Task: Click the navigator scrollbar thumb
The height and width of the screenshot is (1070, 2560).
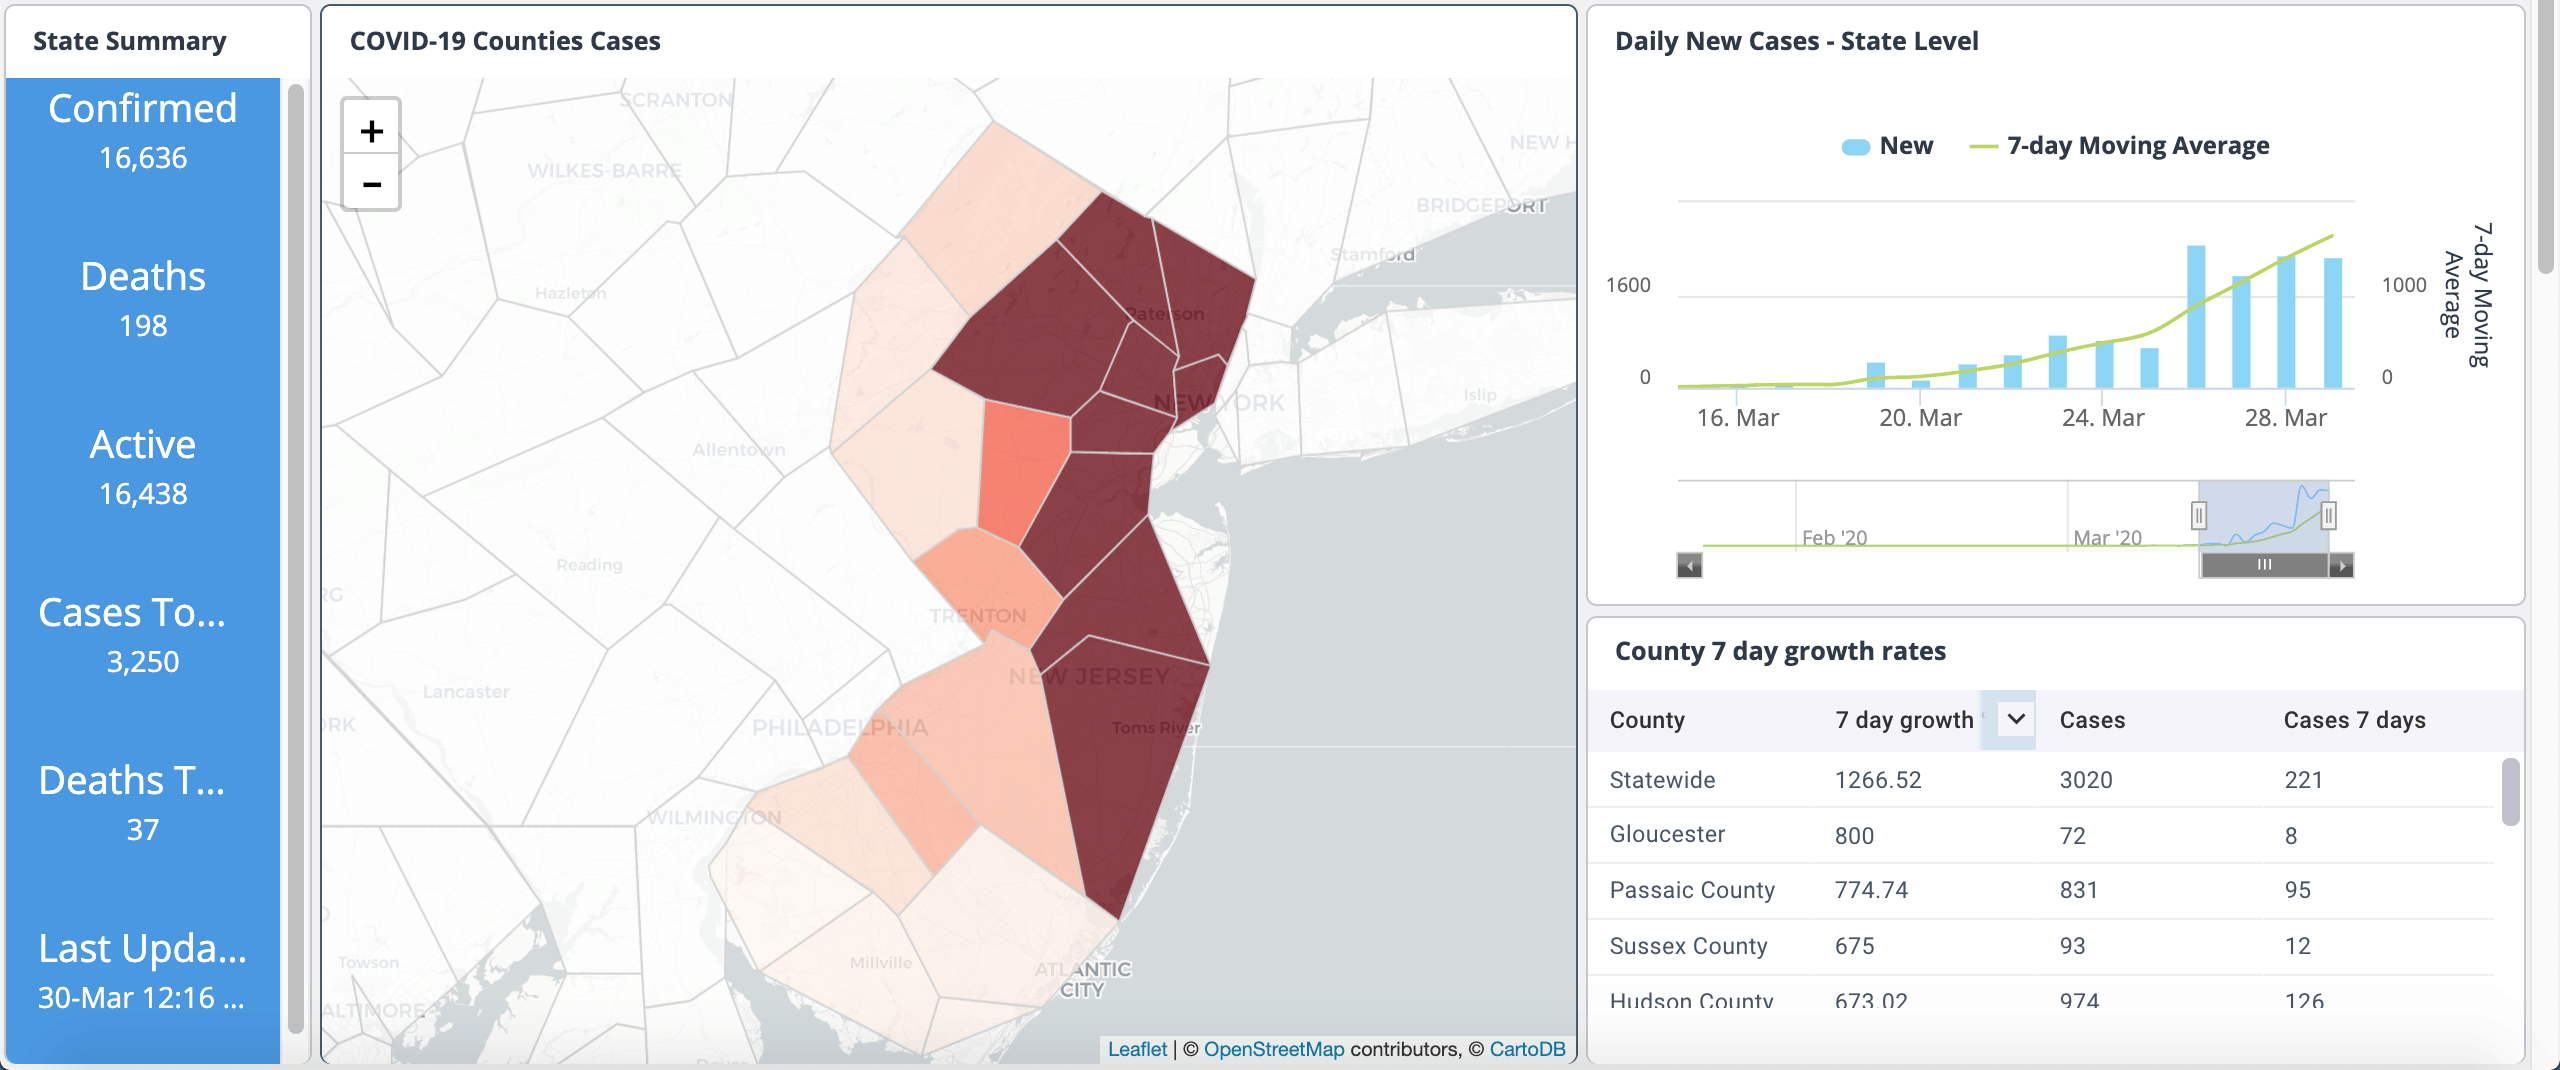Action: coord(2265,566)
